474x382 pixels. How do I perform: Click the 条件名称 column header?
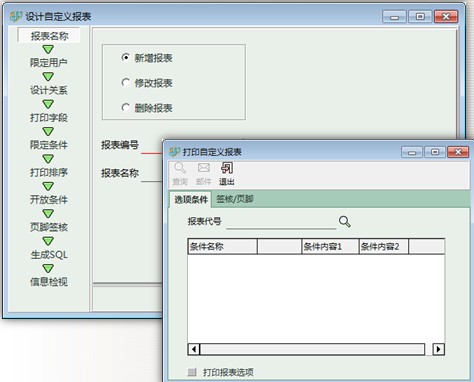(223, 246)
